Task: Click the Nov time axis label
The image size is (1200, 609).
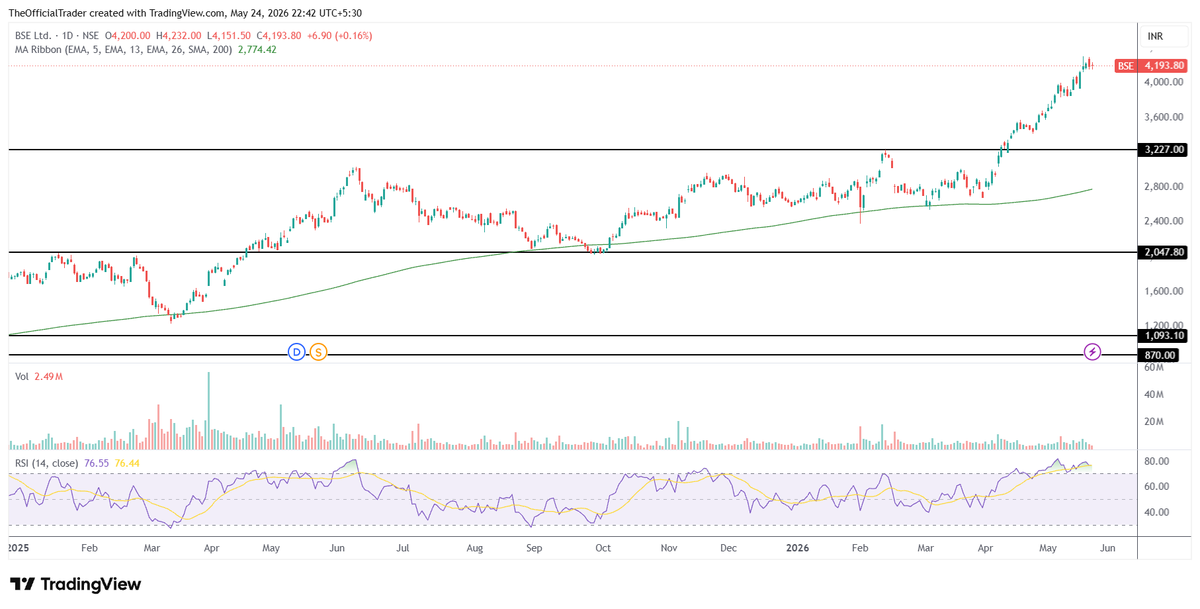Action: [x=670, y=548]
